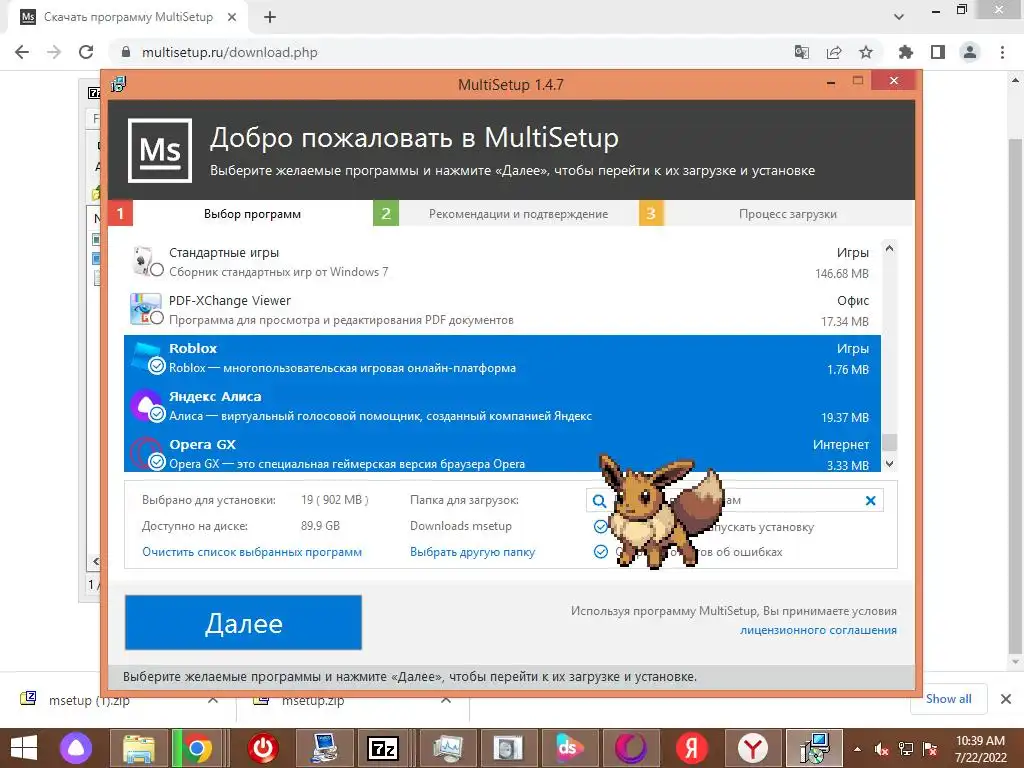Image resolution: width=1024 pixels, height=768 pixels.
Task: Uncheck the Roblox selection circle
Action: [157, 366]
